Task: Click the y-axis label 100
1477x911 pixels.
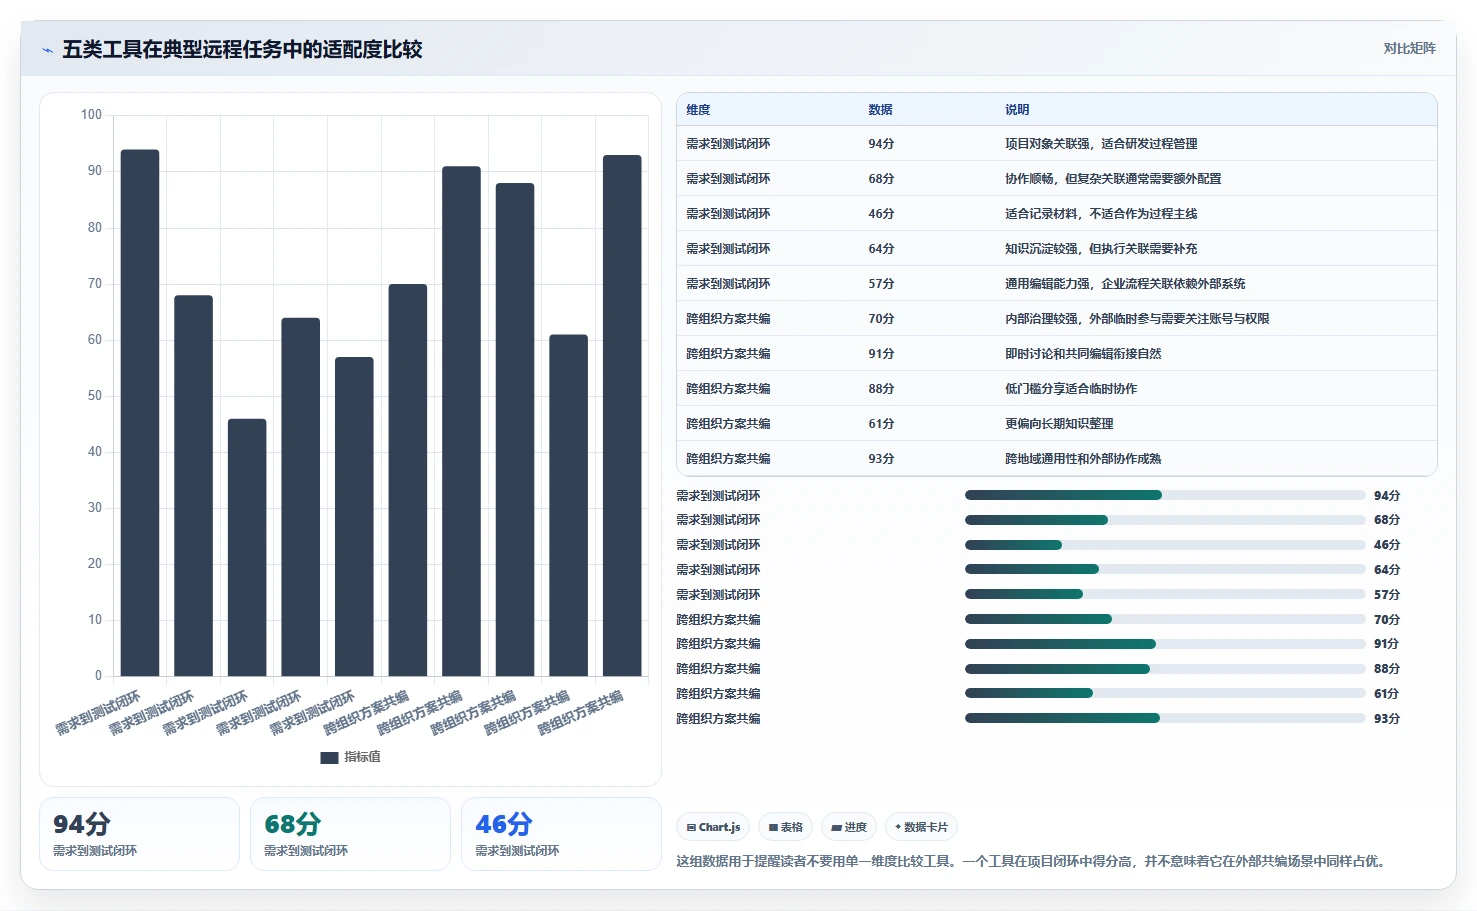Action: [x=91, y=115]
